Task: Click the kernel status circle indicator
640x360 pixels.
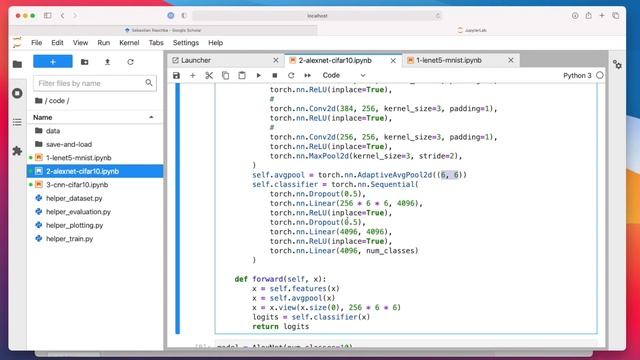Action: (x=600, y=75)
